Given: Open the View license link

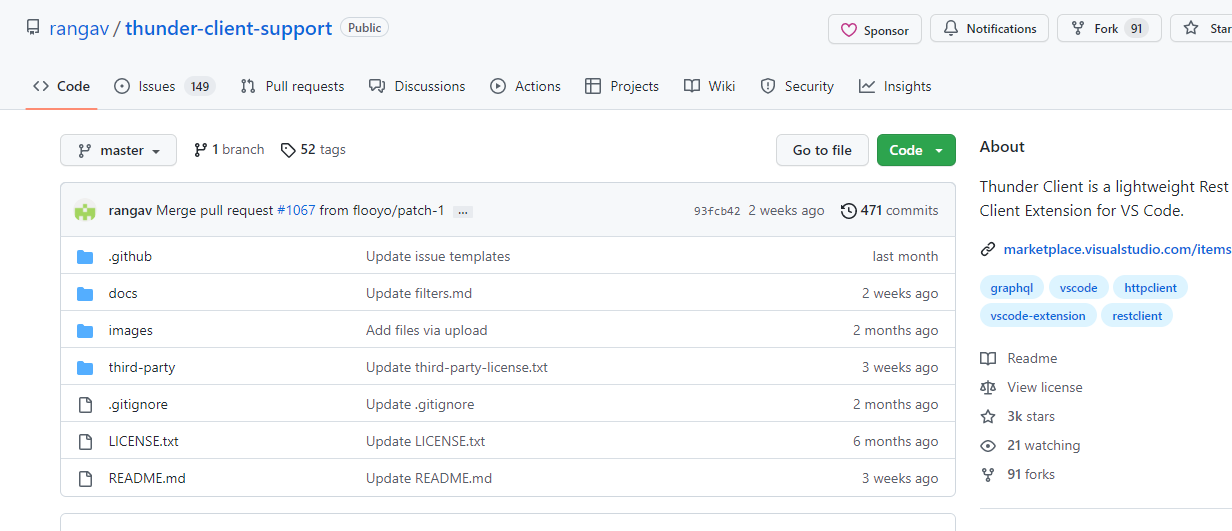Looking at the screenshot, I should (x=1045, y=388).
